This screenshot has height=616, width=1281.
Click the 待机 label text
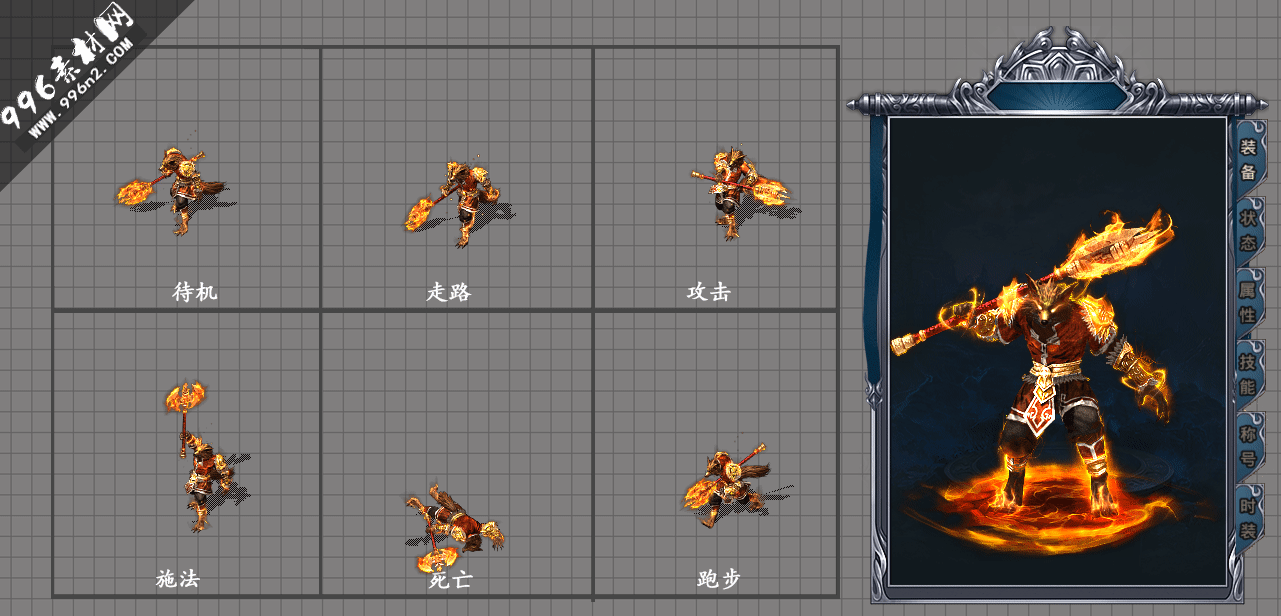pos(195,292)
